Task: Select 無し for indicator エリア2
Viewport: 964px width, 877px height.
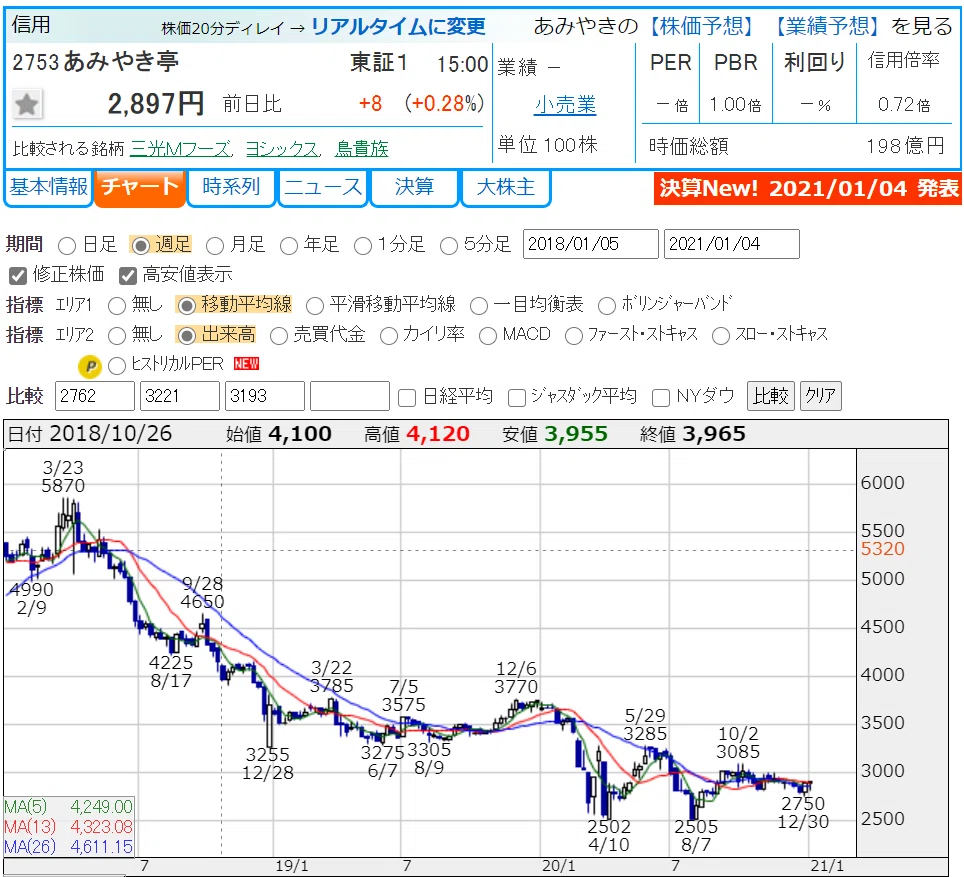Action: tap(117, 336)
